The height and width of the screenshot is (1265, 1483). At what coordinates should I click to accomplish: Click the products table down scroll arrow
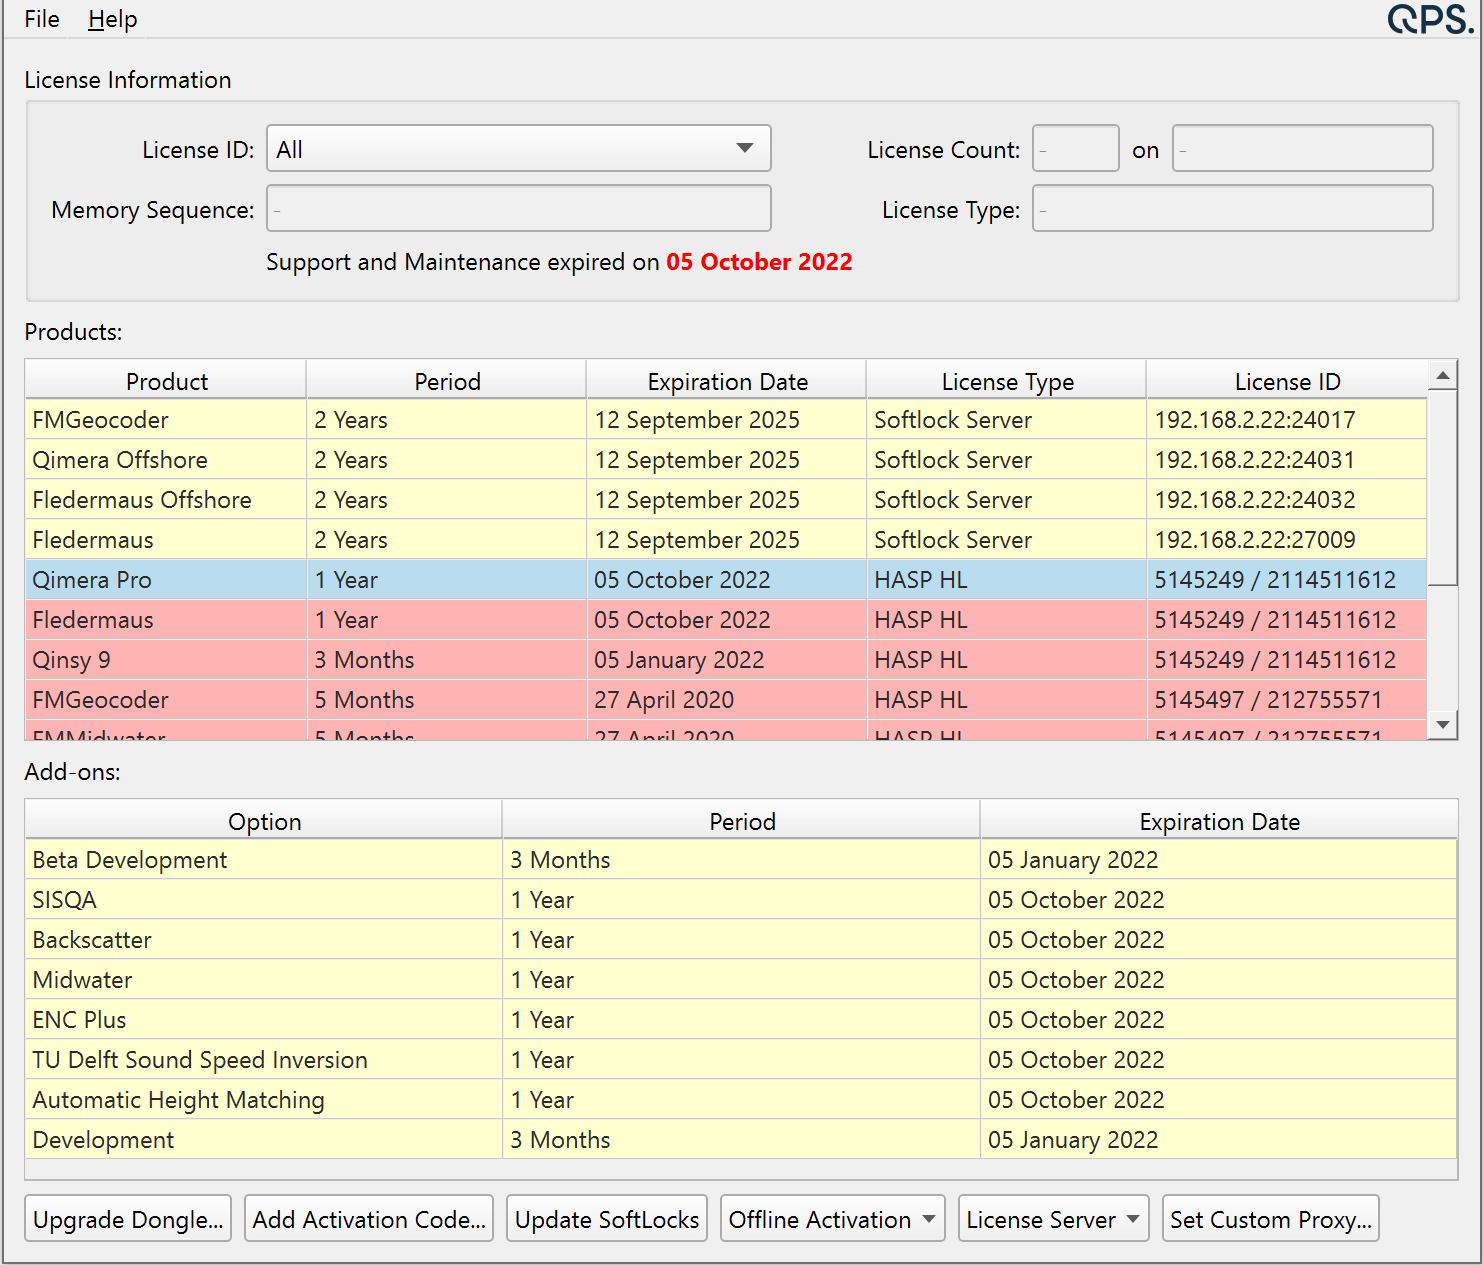coord(1443,725)
